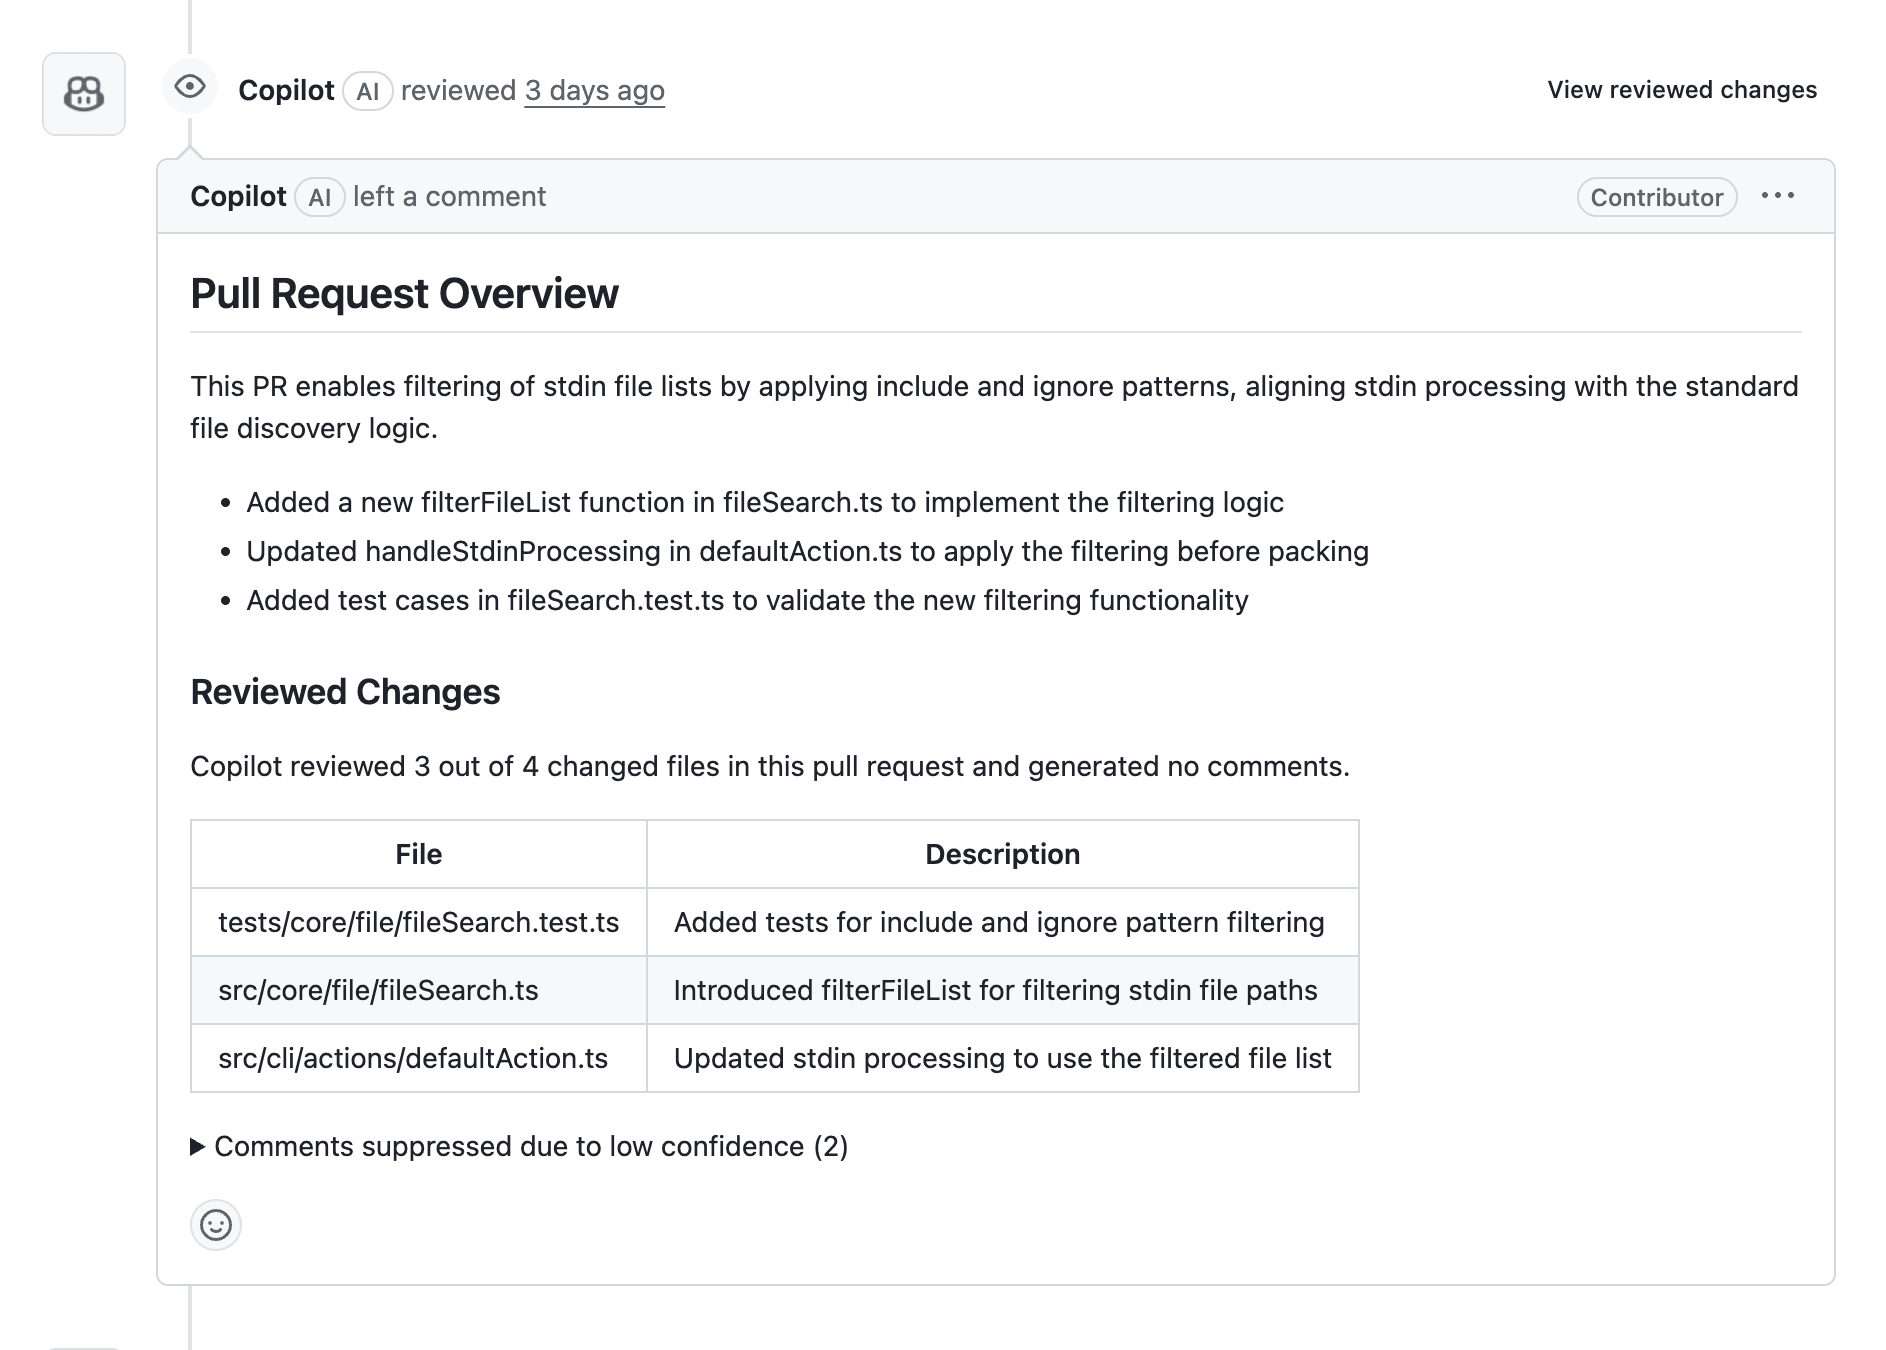Click the Copilot robot avatar icon
The width and height of the screenshot is (1886, 1350).
(83, 93)
